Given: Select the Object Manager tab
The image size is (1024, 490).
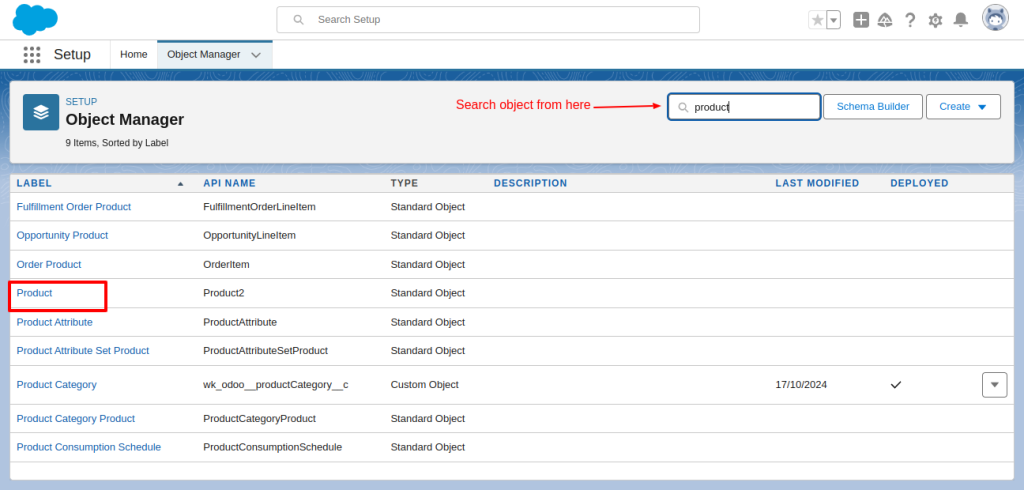Looking at the screenshot, I should pyautogui.click(x=204, y=54).
